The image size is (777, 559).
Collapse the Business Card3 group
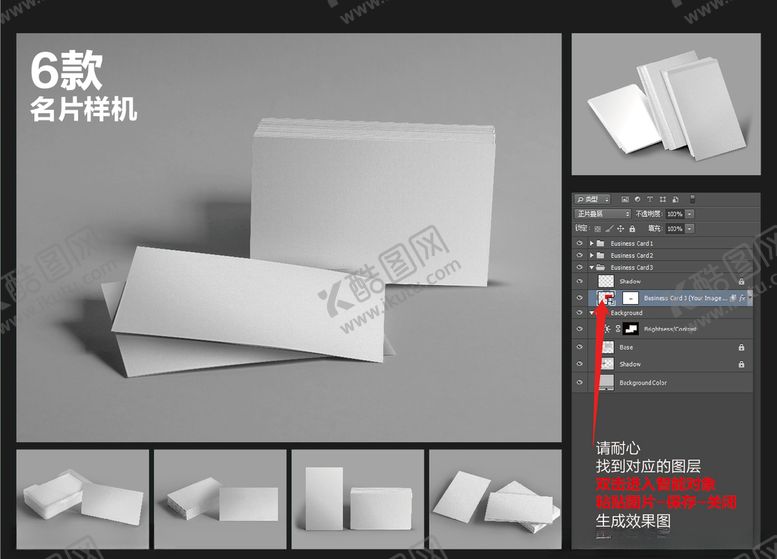click(591, 268)
